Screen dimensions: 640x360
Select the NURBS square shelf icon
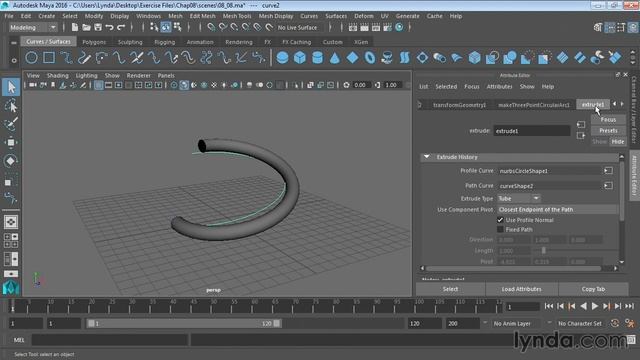(49, 58)
